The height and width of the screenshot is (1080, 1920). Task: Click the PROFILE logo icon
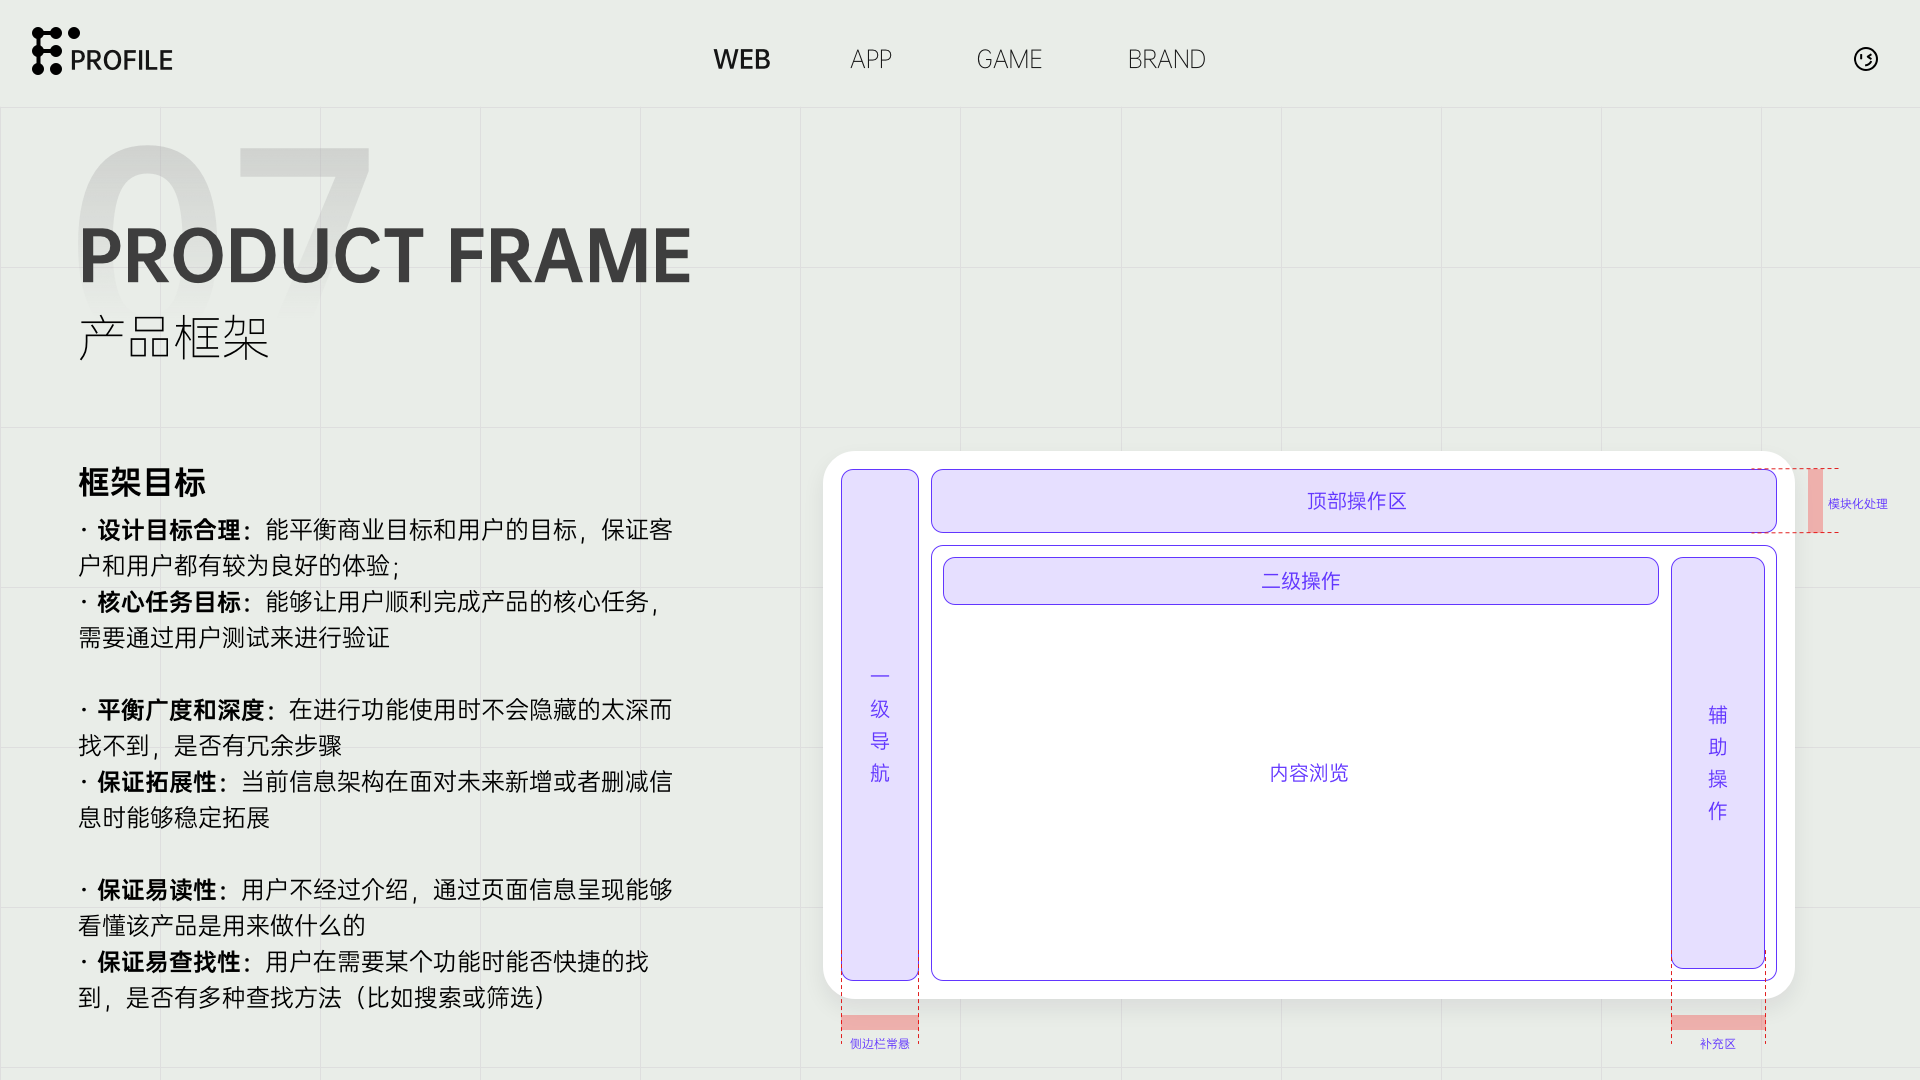[47, 52]
